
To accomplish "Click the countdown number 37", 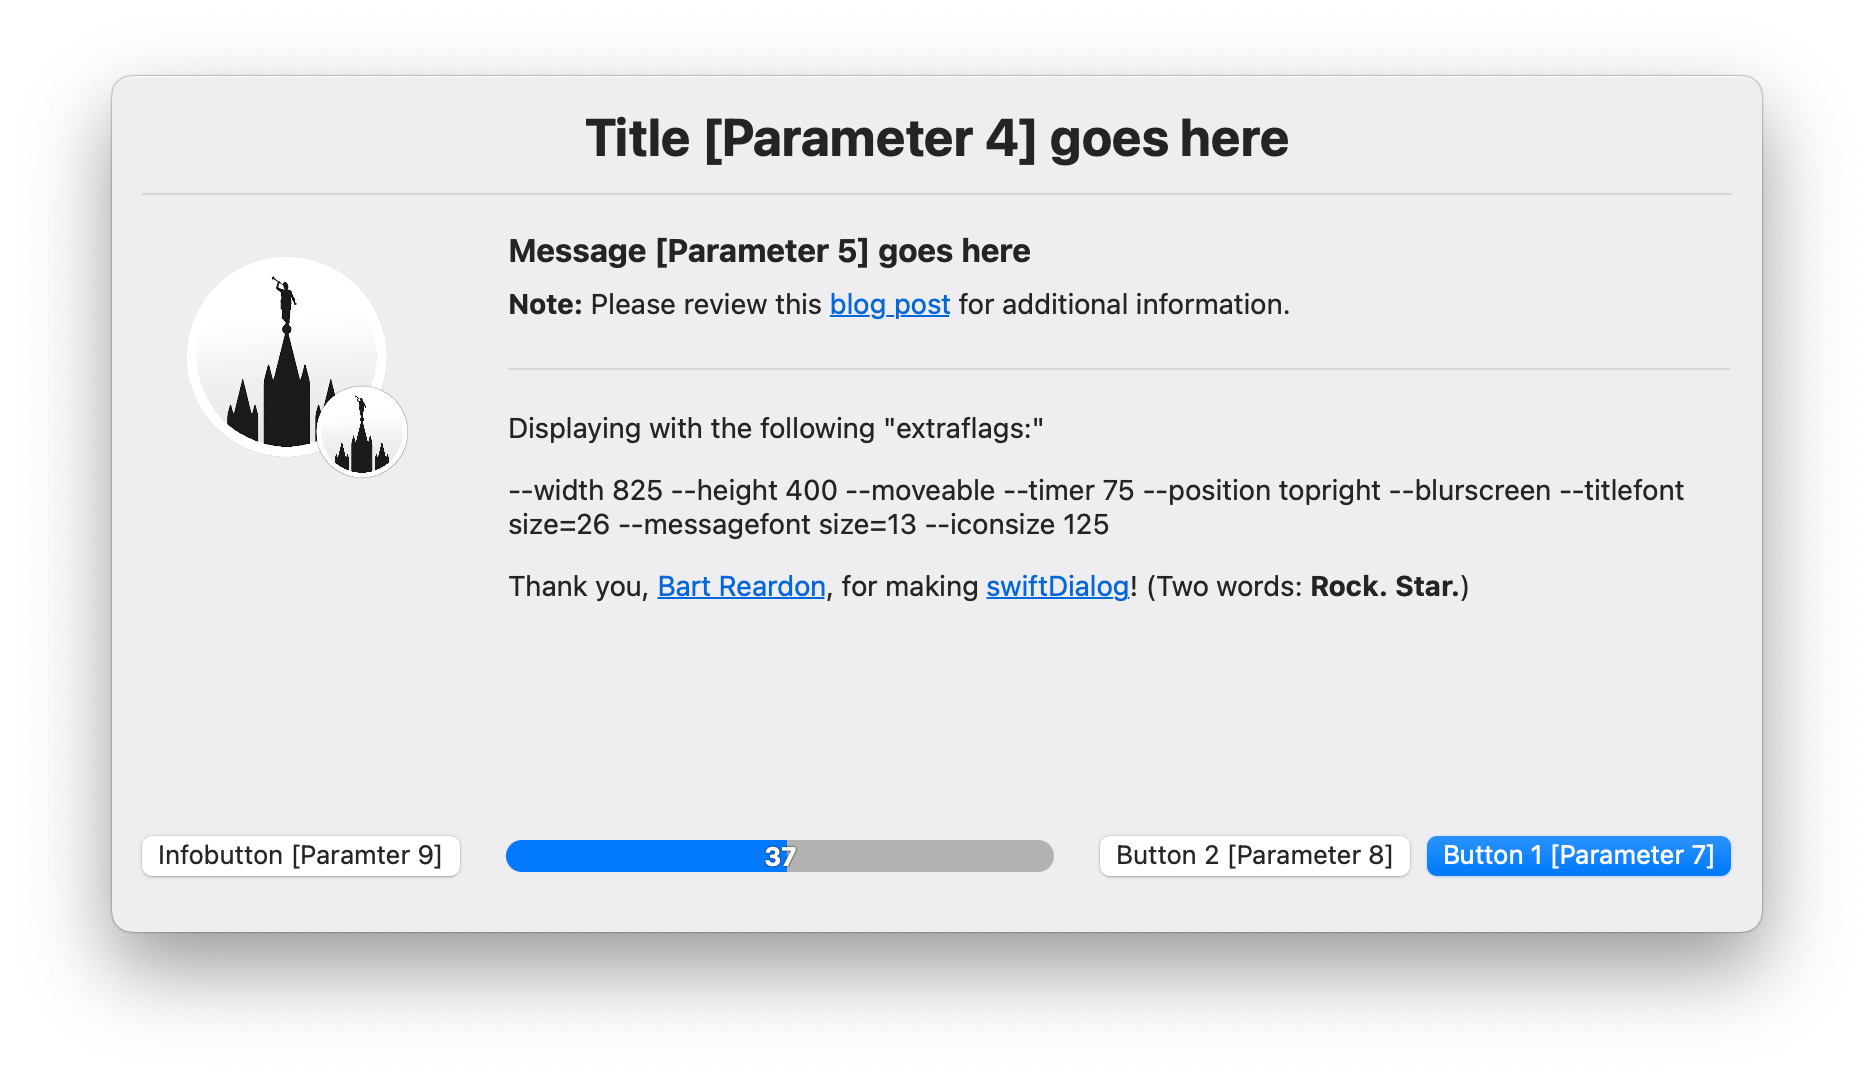I will (780, 857).
